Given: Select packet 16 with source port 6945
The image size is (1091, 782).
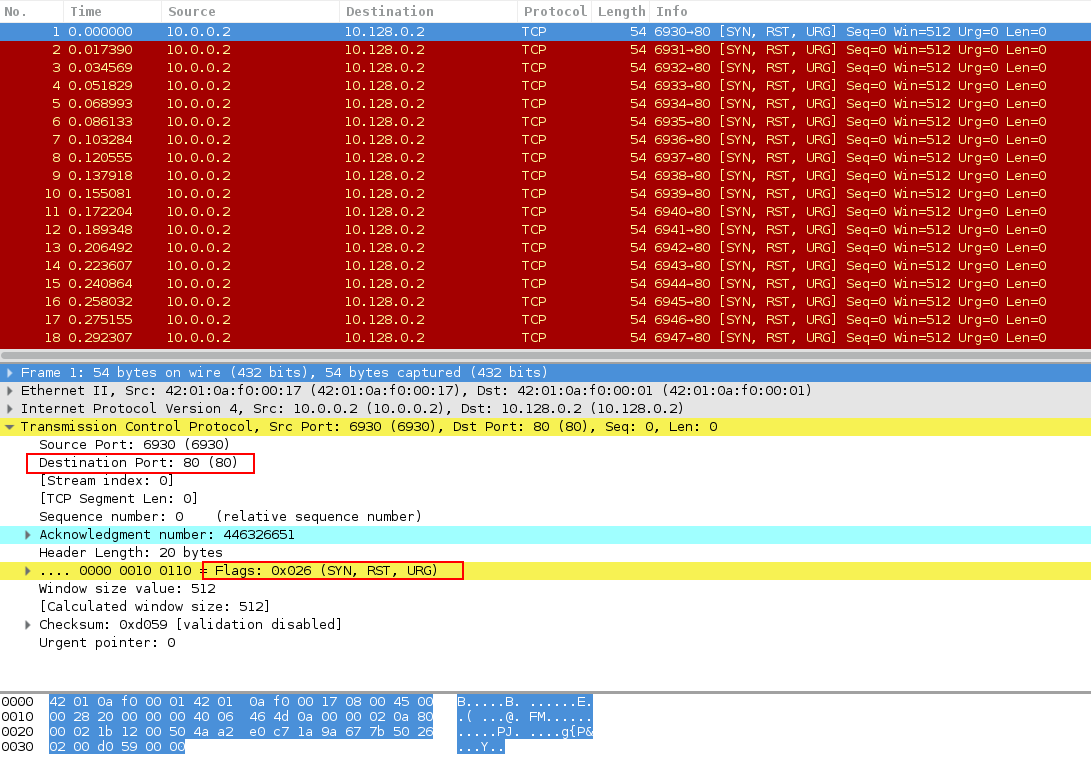Looking at the screenshot, I should (546, 302).
